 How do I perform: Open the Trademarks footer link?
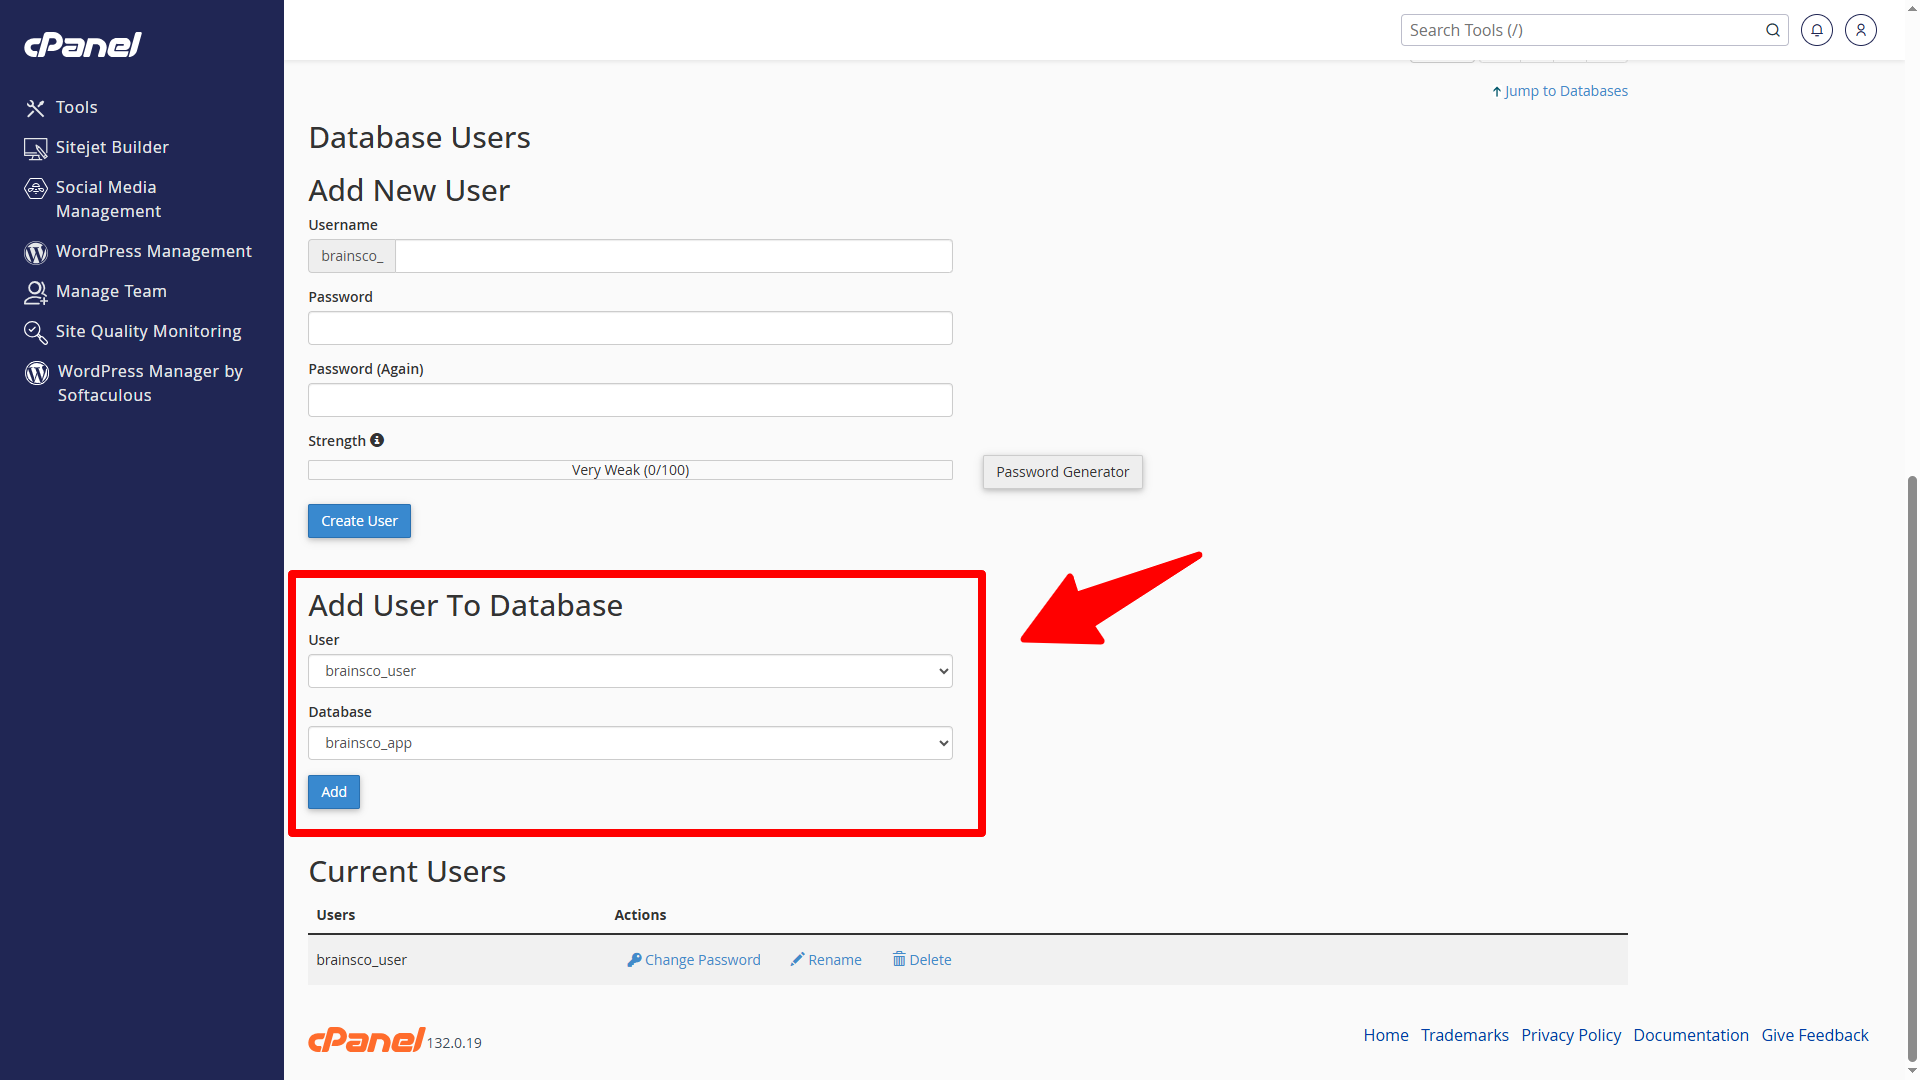pos(1464,1035)
